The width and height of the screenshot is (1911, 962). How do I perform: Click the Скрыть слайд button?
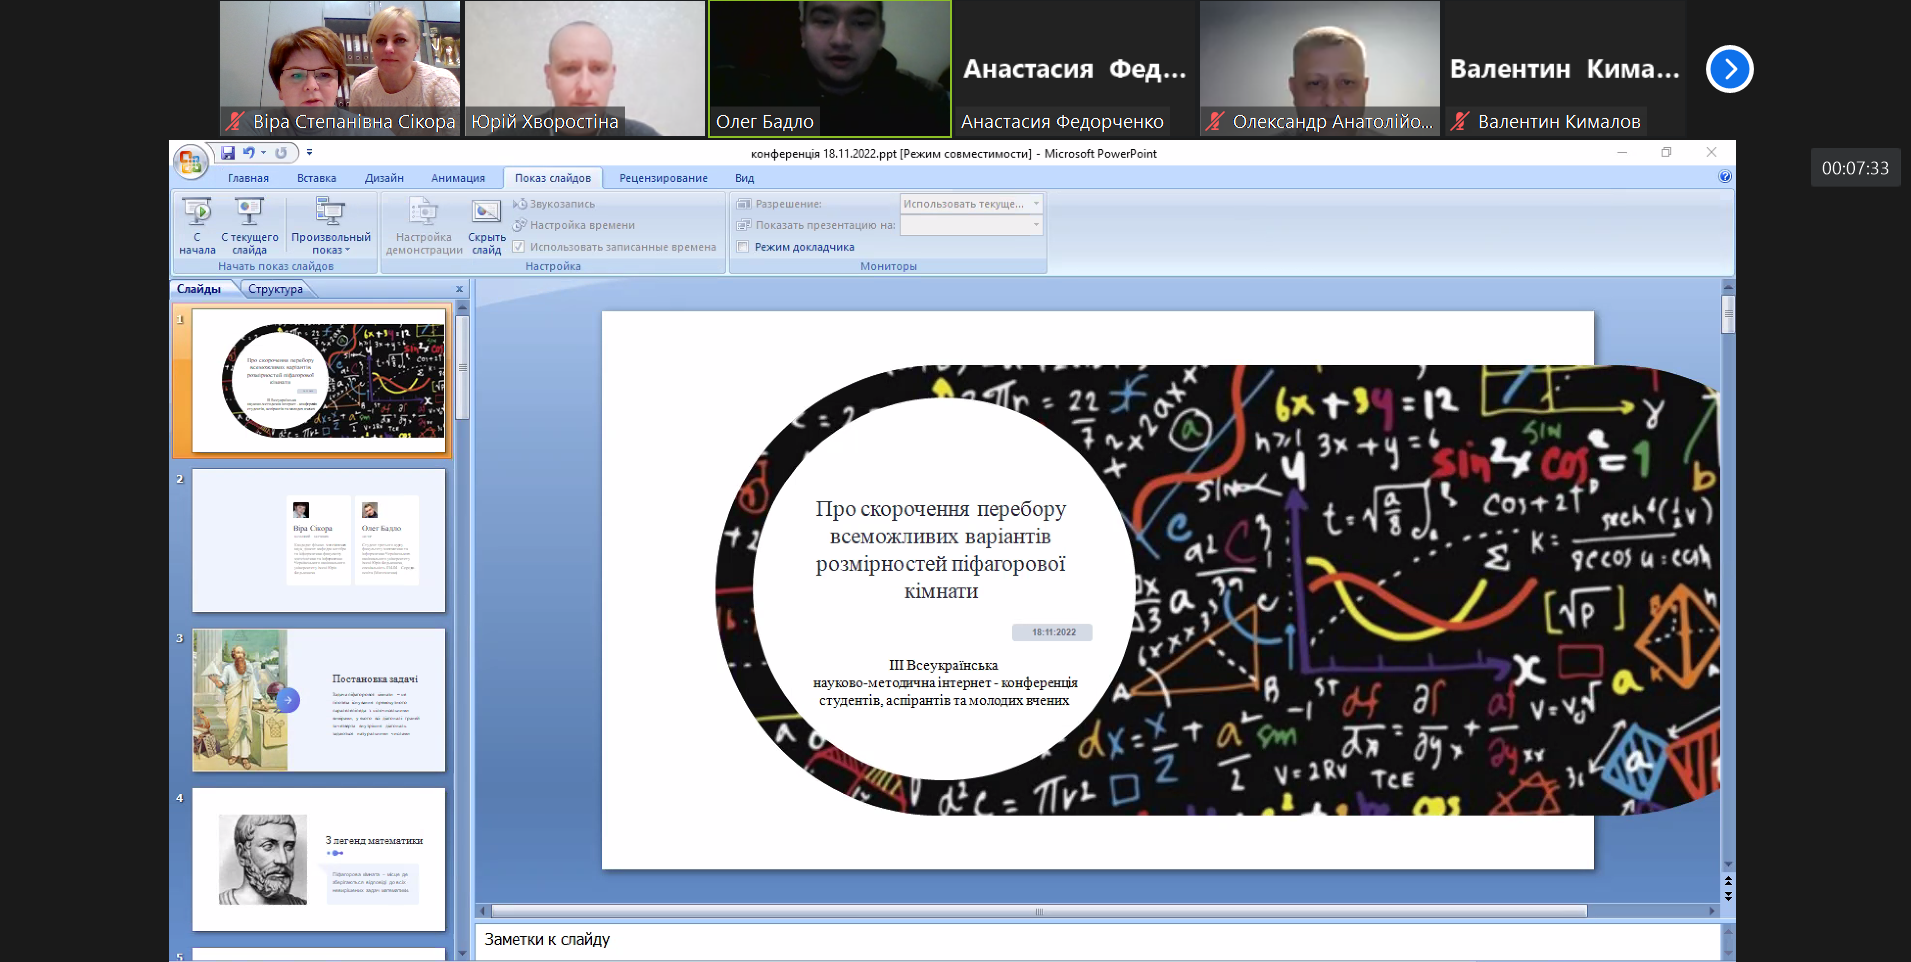pyautogui.click(x=487, y=226)
